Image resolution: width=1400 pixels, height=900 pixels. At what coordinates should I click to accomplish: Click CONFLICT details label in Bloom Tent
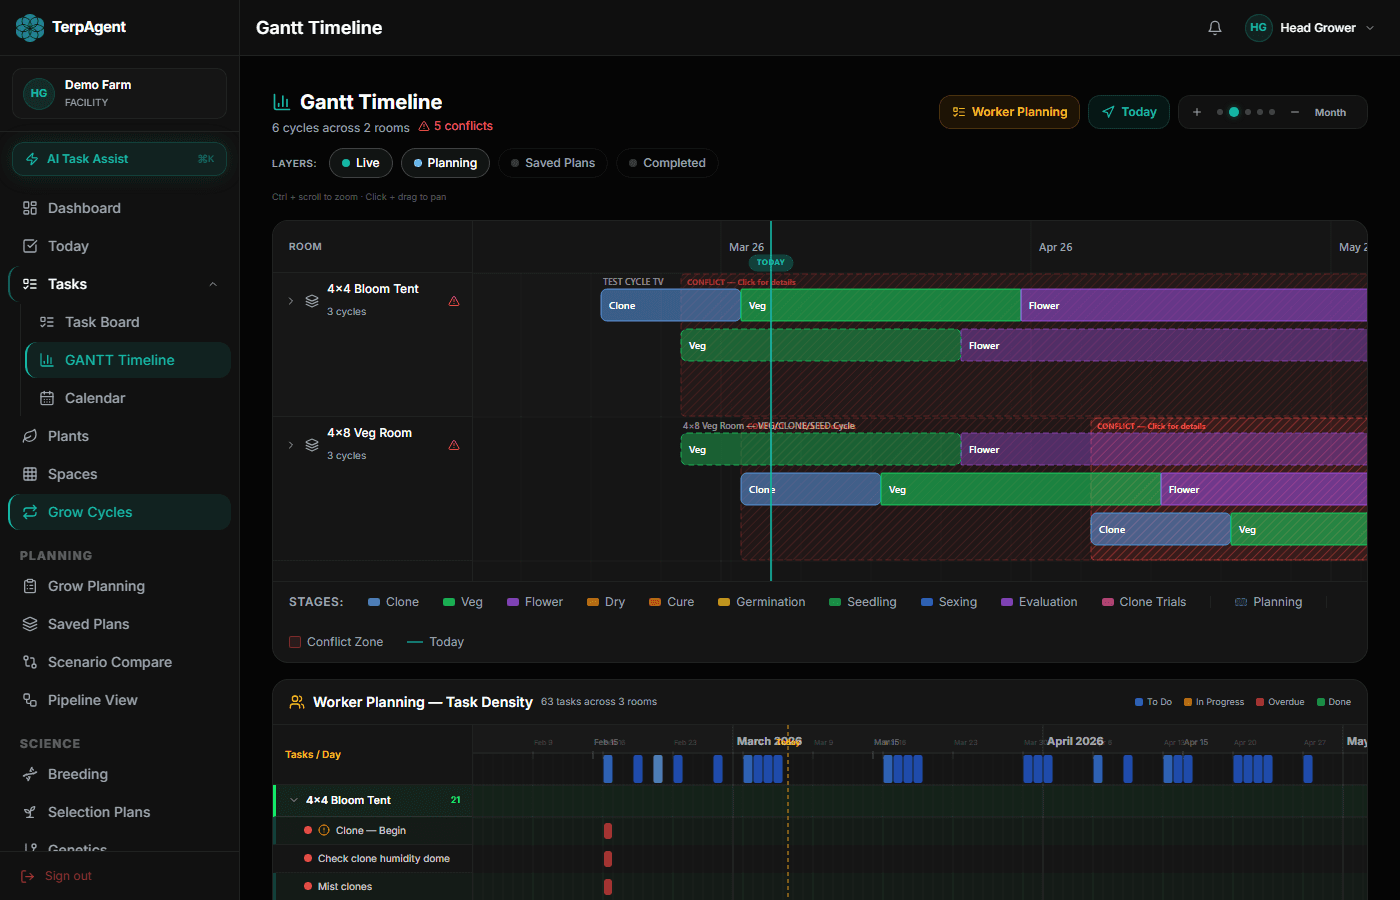[741, 282]
